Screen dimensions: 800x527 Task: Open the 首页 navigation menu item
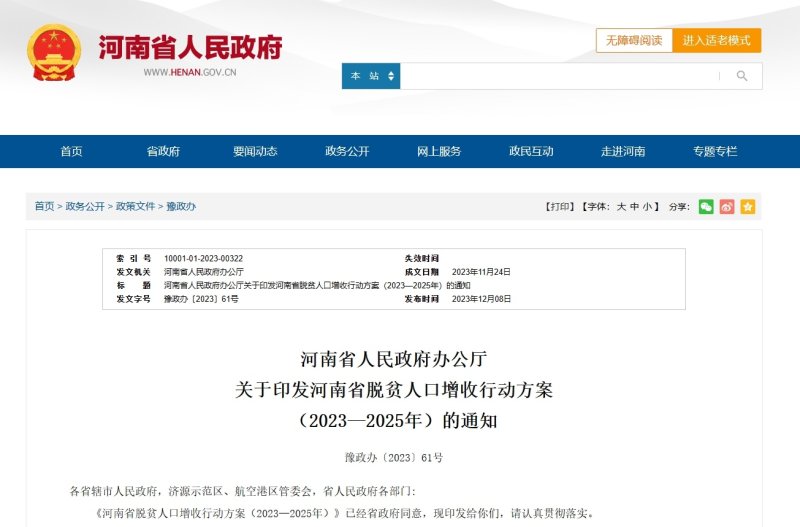click(71, 151)
